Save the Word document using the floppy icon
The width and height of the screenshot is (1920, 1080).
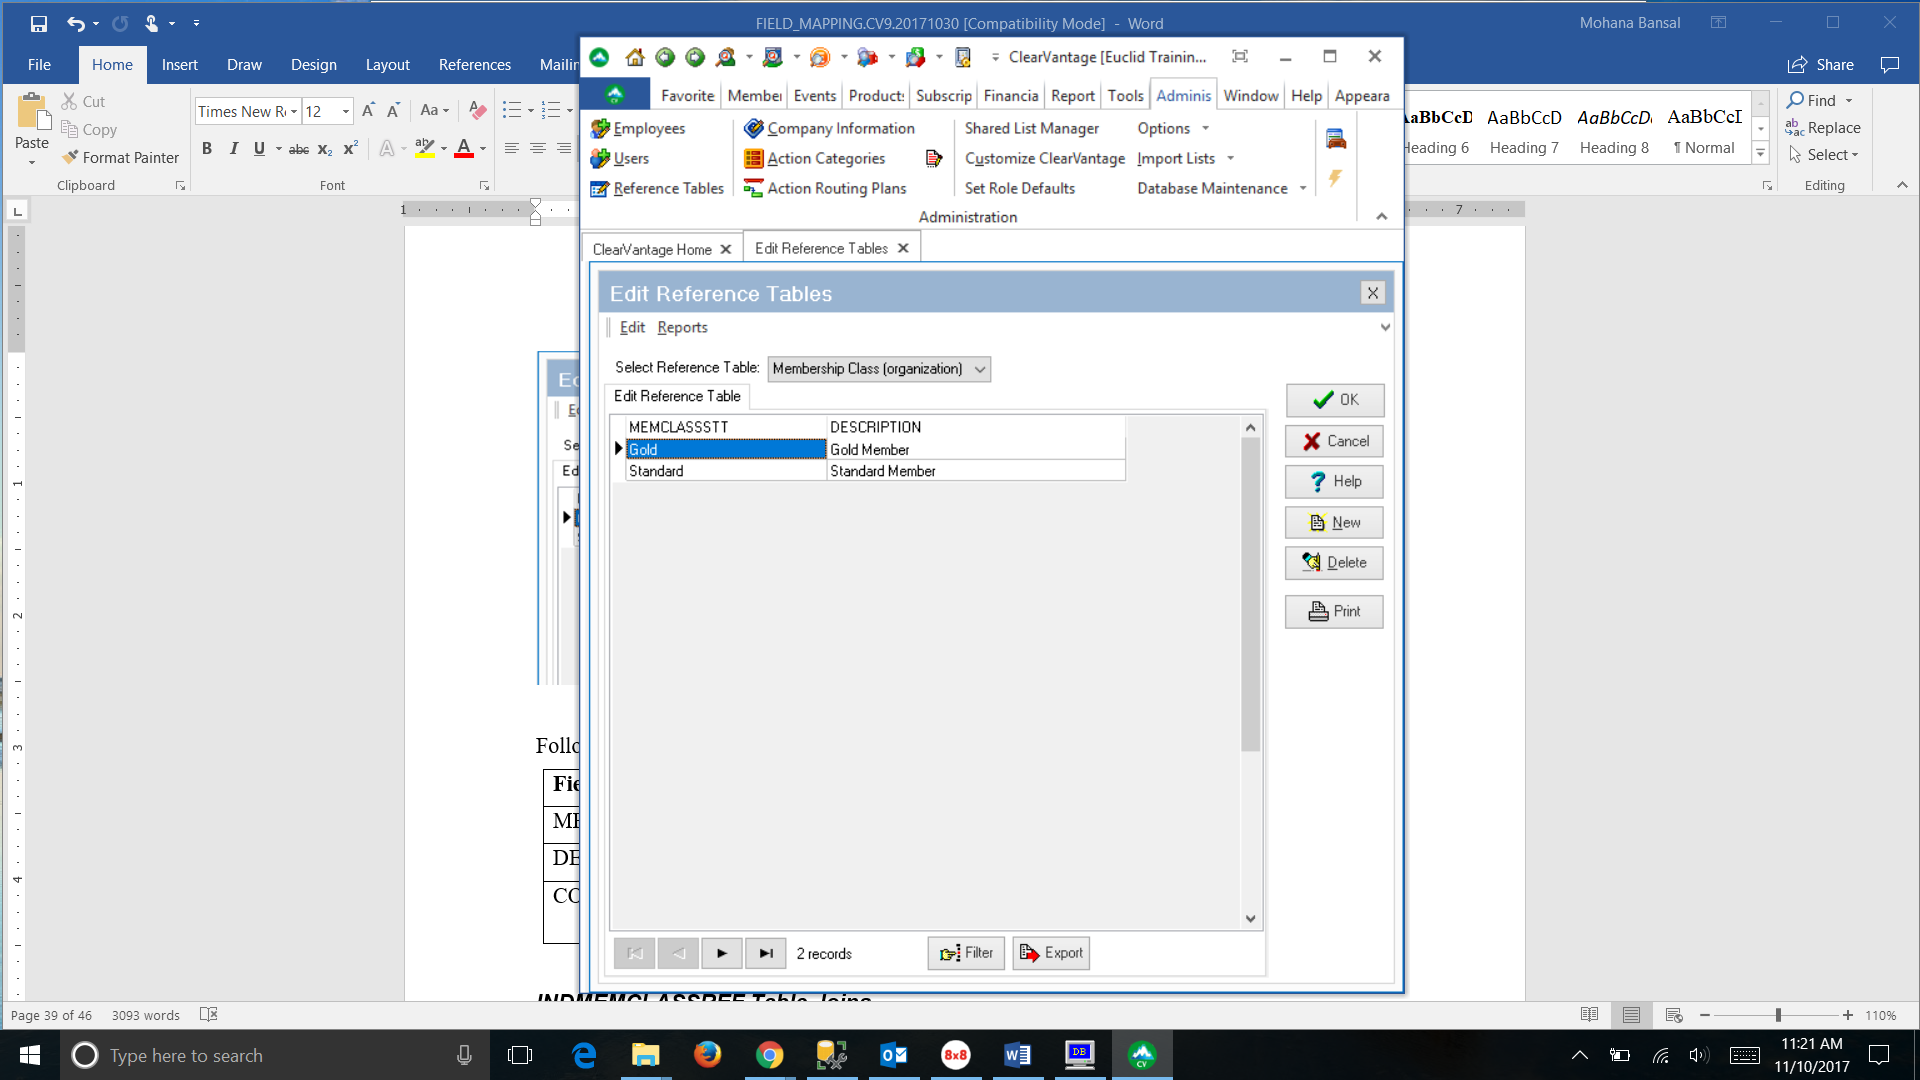[38, 23]
